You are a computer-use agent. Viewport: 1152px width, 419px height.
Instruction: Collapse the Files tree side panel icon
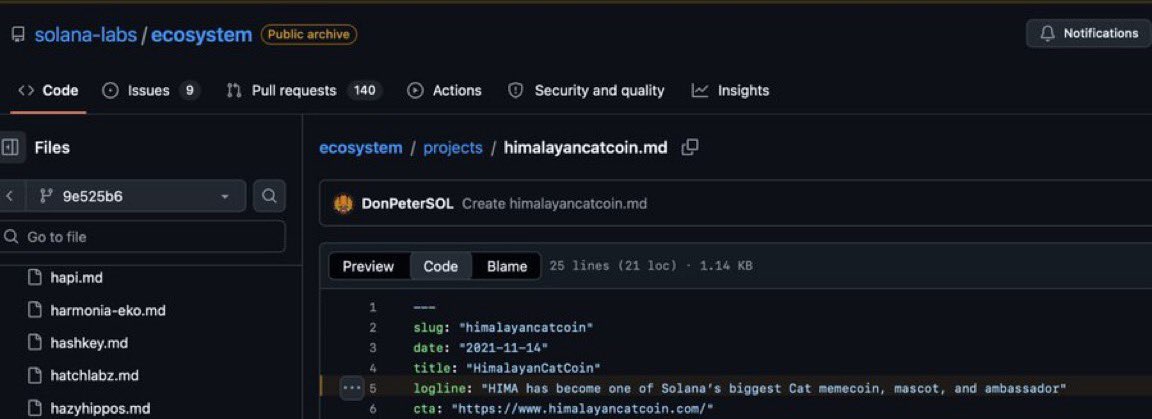[10, 147]
